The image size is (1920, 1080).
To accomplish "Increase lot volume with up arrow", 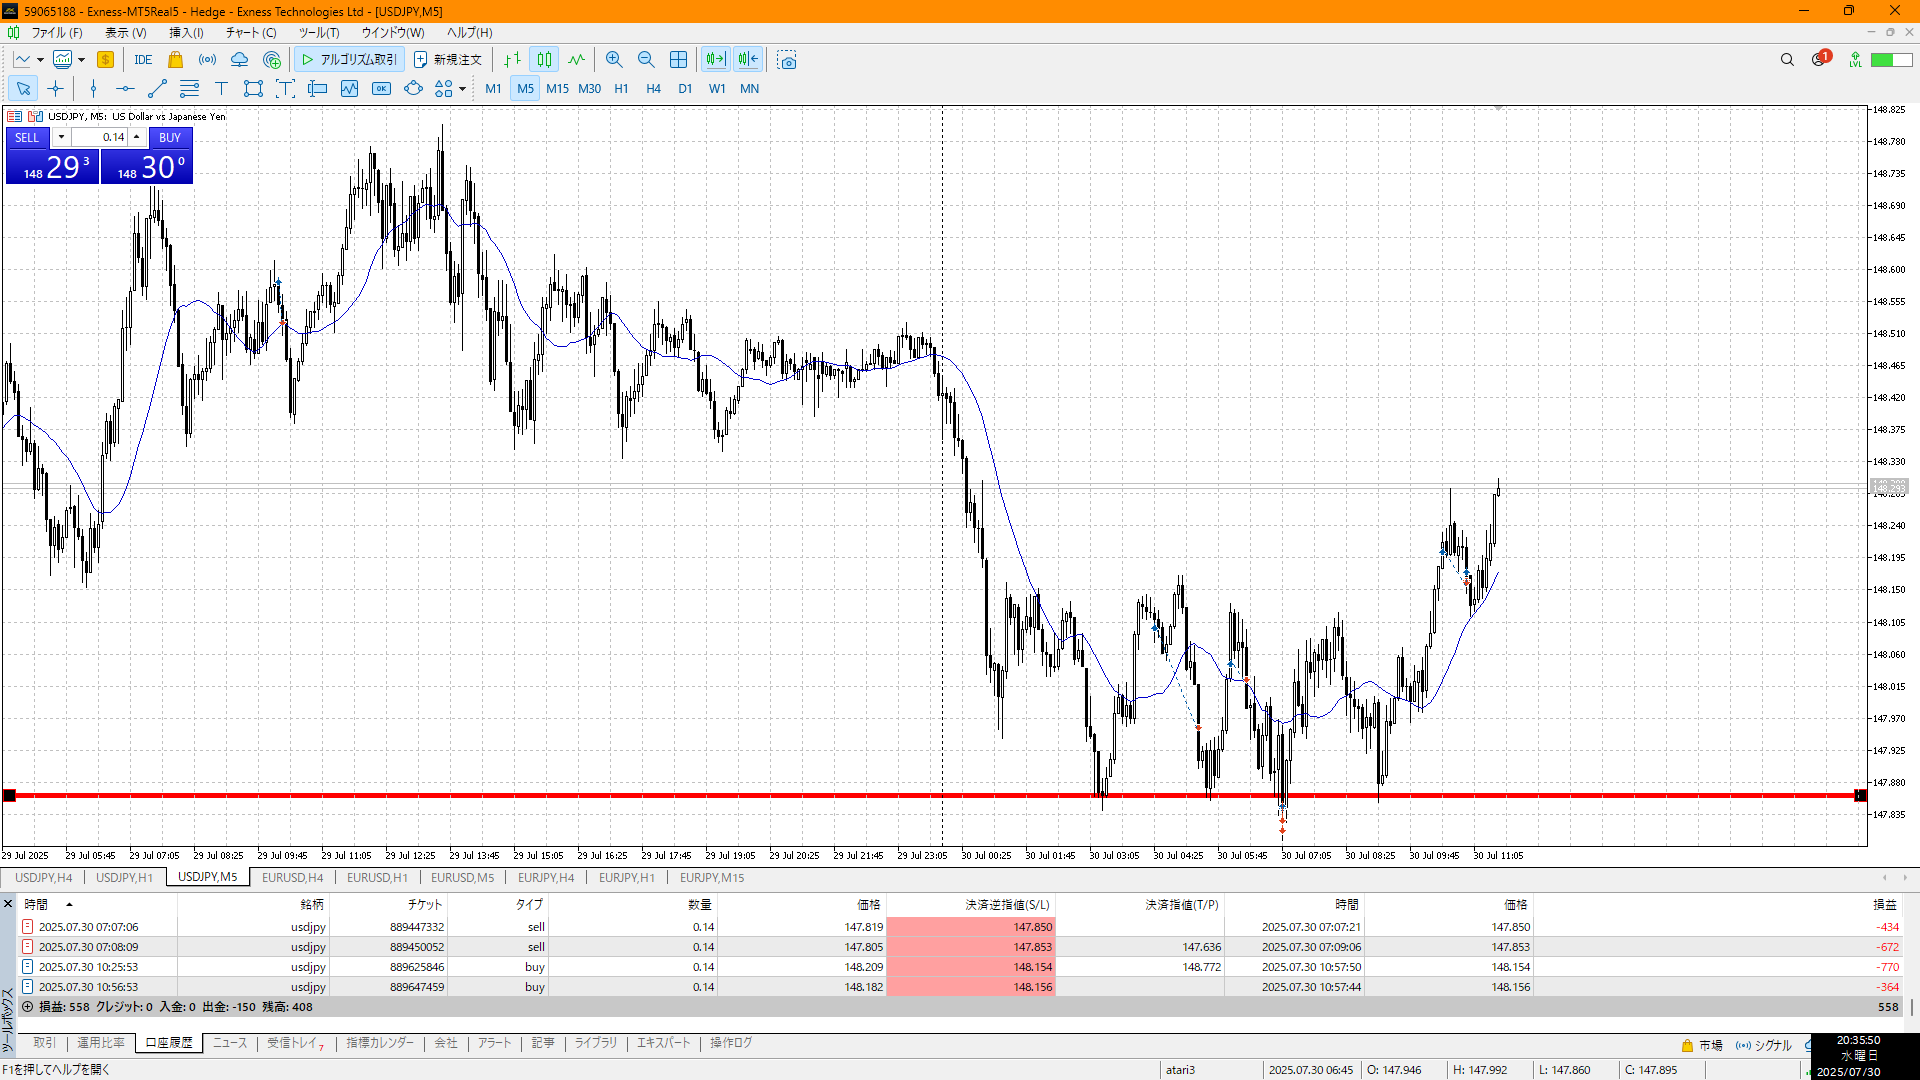I will [136, 138].
